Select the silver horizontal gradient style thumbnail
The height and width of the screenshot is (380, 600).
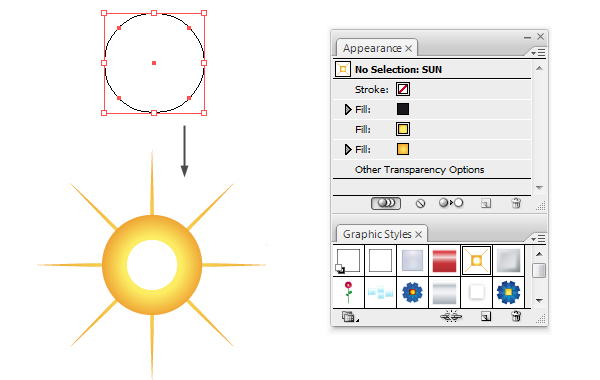(x=444, y=292)
